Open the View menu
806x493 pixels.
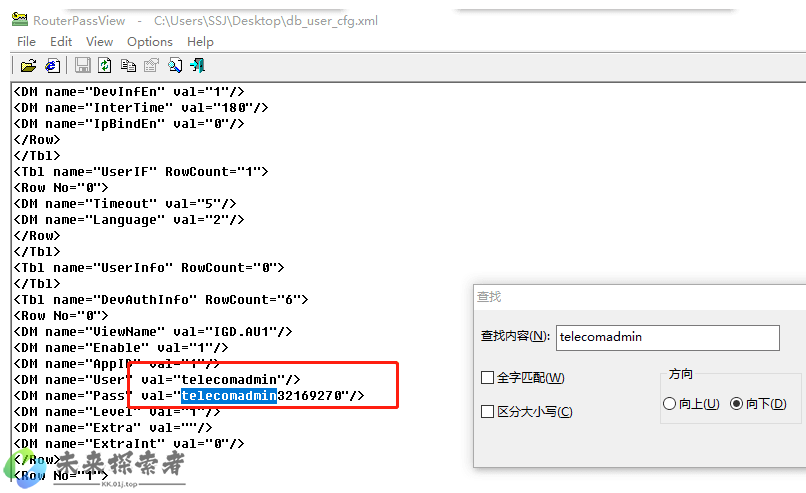tap(99, 42)
